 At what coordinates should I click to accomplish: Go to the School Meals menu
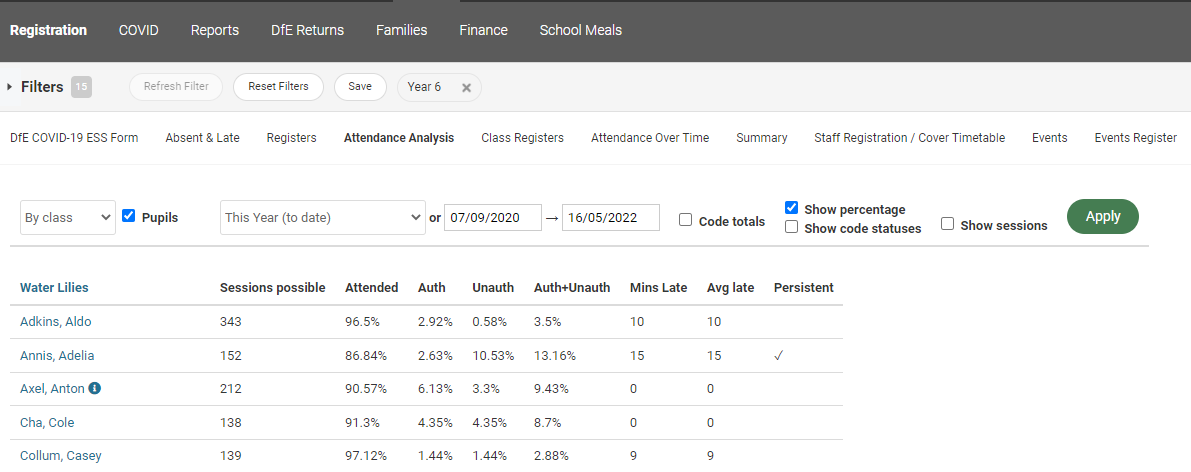[580, 30]
